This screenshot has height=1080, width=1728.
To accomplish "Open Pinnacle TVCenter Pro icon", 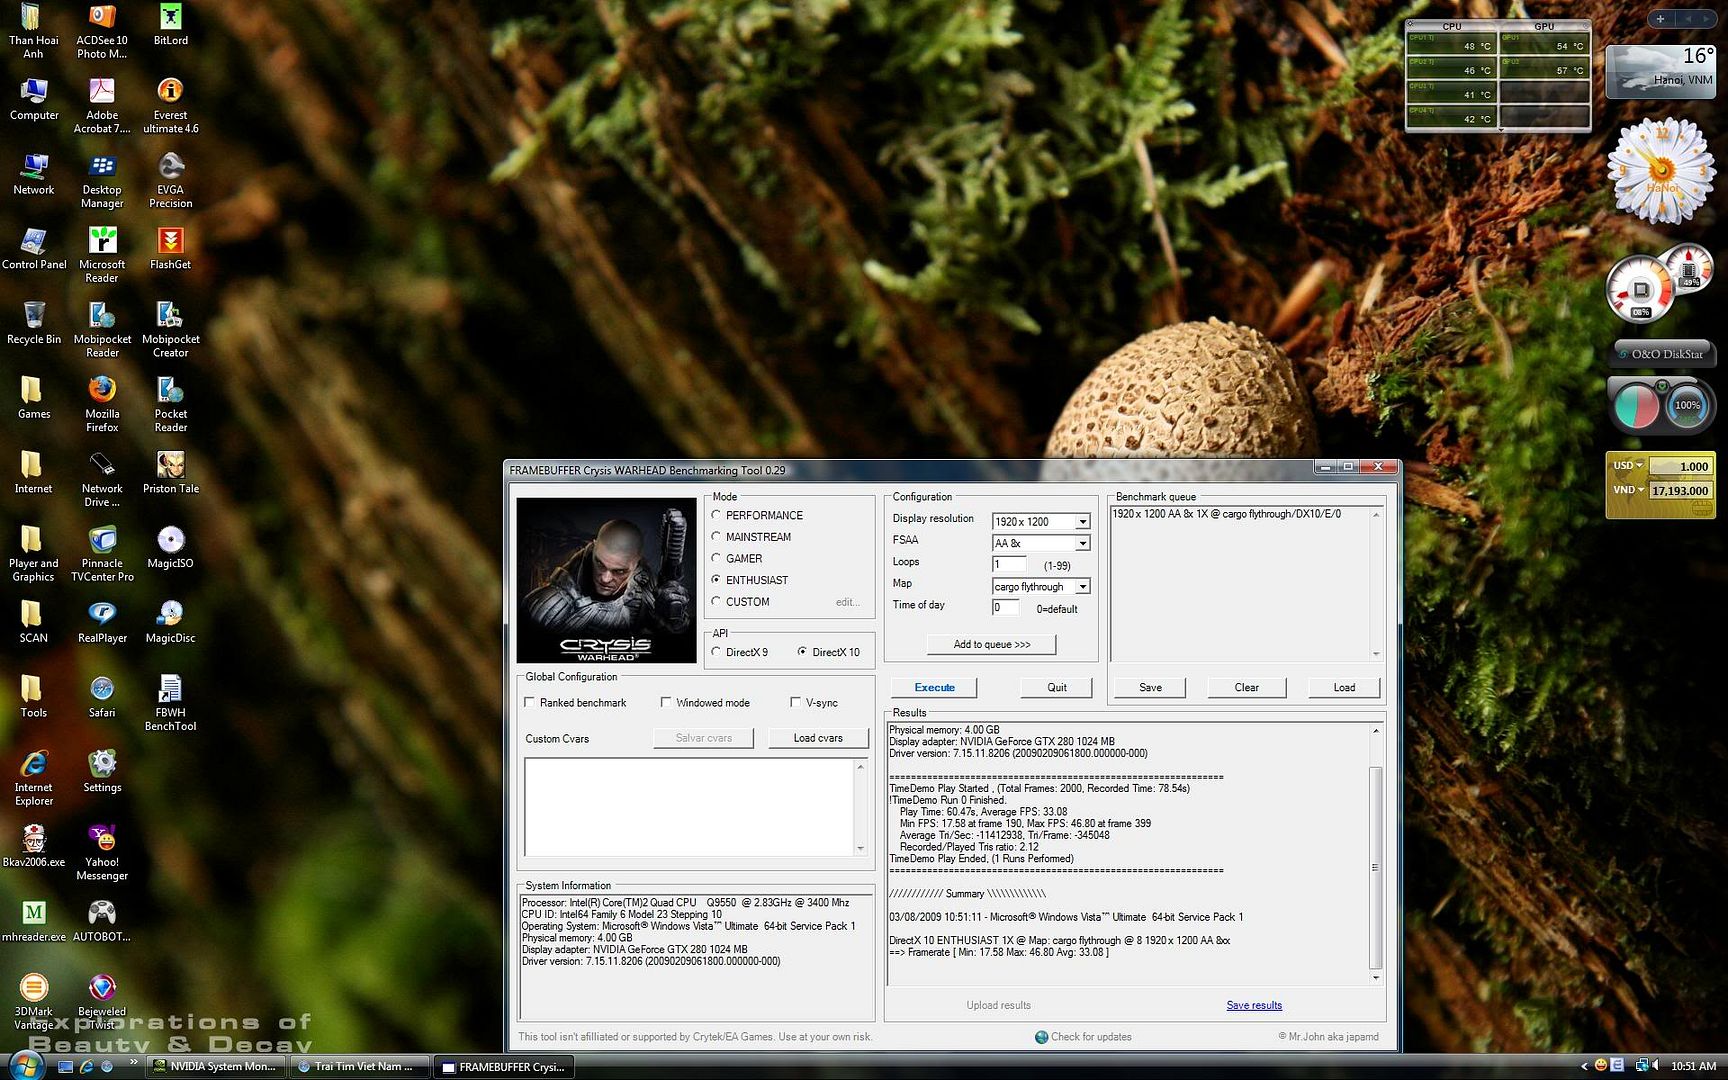I will click(x=102, y=554).
